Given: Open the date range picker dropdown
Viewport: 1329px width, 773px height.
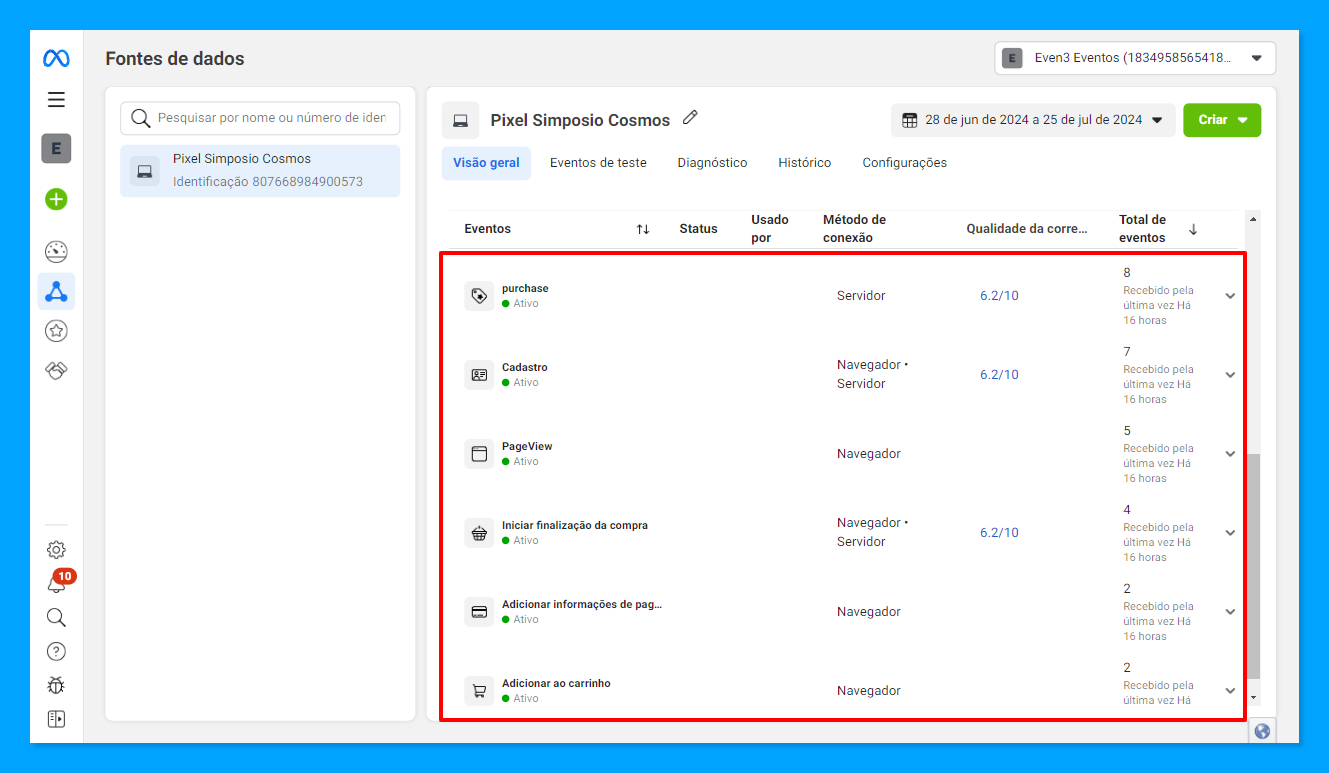Looking at the screenshot, I should [x=1033, y=120].
